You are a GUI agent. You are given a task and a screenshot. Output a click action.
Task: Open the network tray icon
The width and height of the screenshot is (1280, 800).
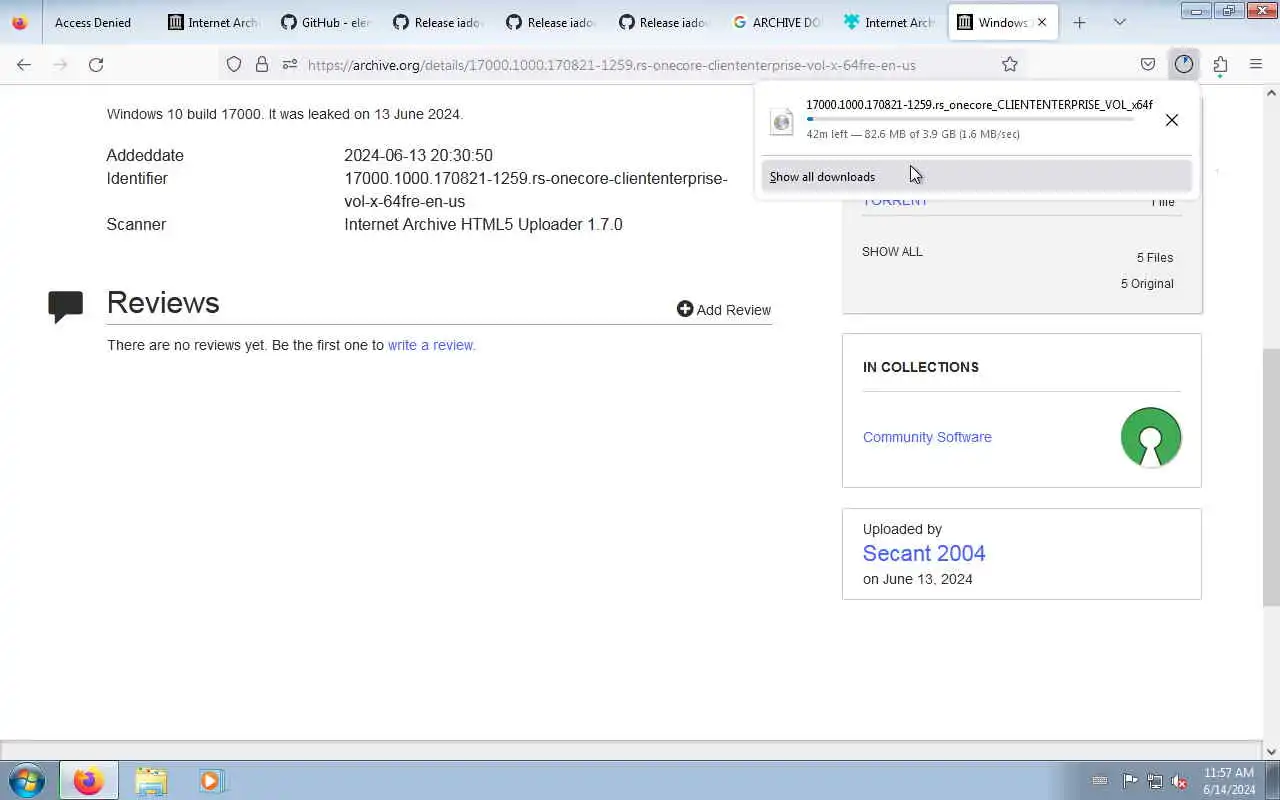click(x=1155, y=781)
